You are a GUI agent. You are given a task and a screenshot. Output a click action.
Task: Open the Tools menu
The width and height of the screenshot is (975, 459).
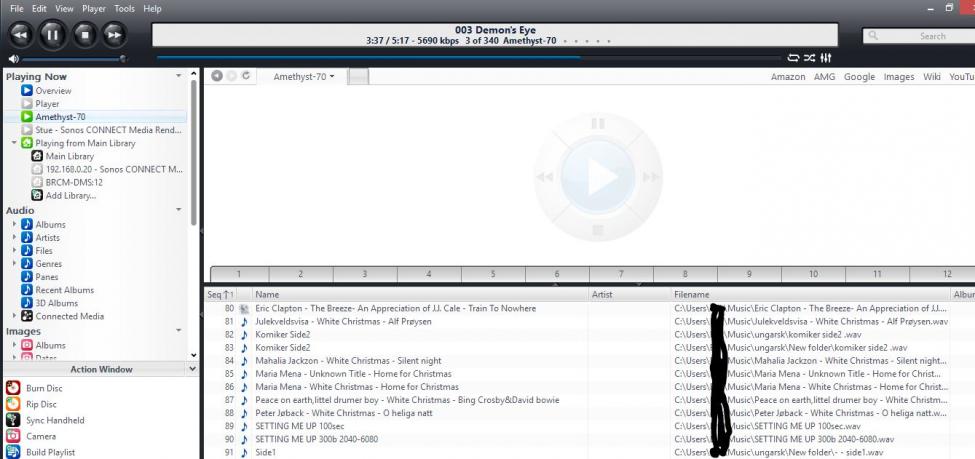point(124,9)
